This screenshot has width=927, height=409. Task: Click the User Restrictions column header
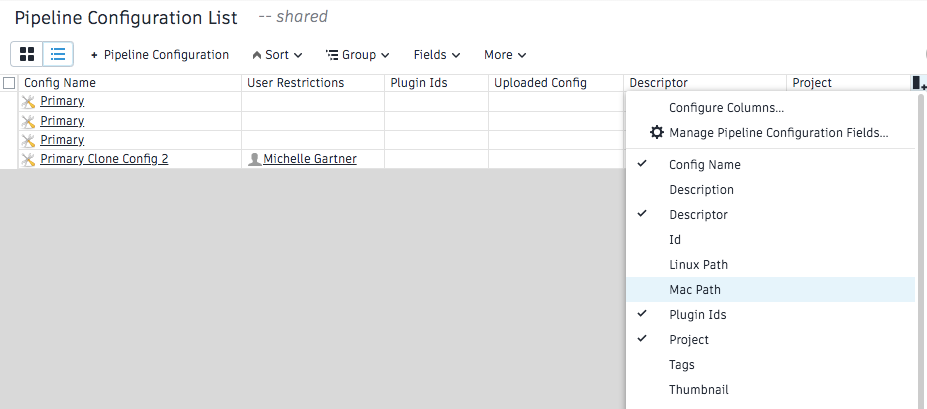pos(295,83)
